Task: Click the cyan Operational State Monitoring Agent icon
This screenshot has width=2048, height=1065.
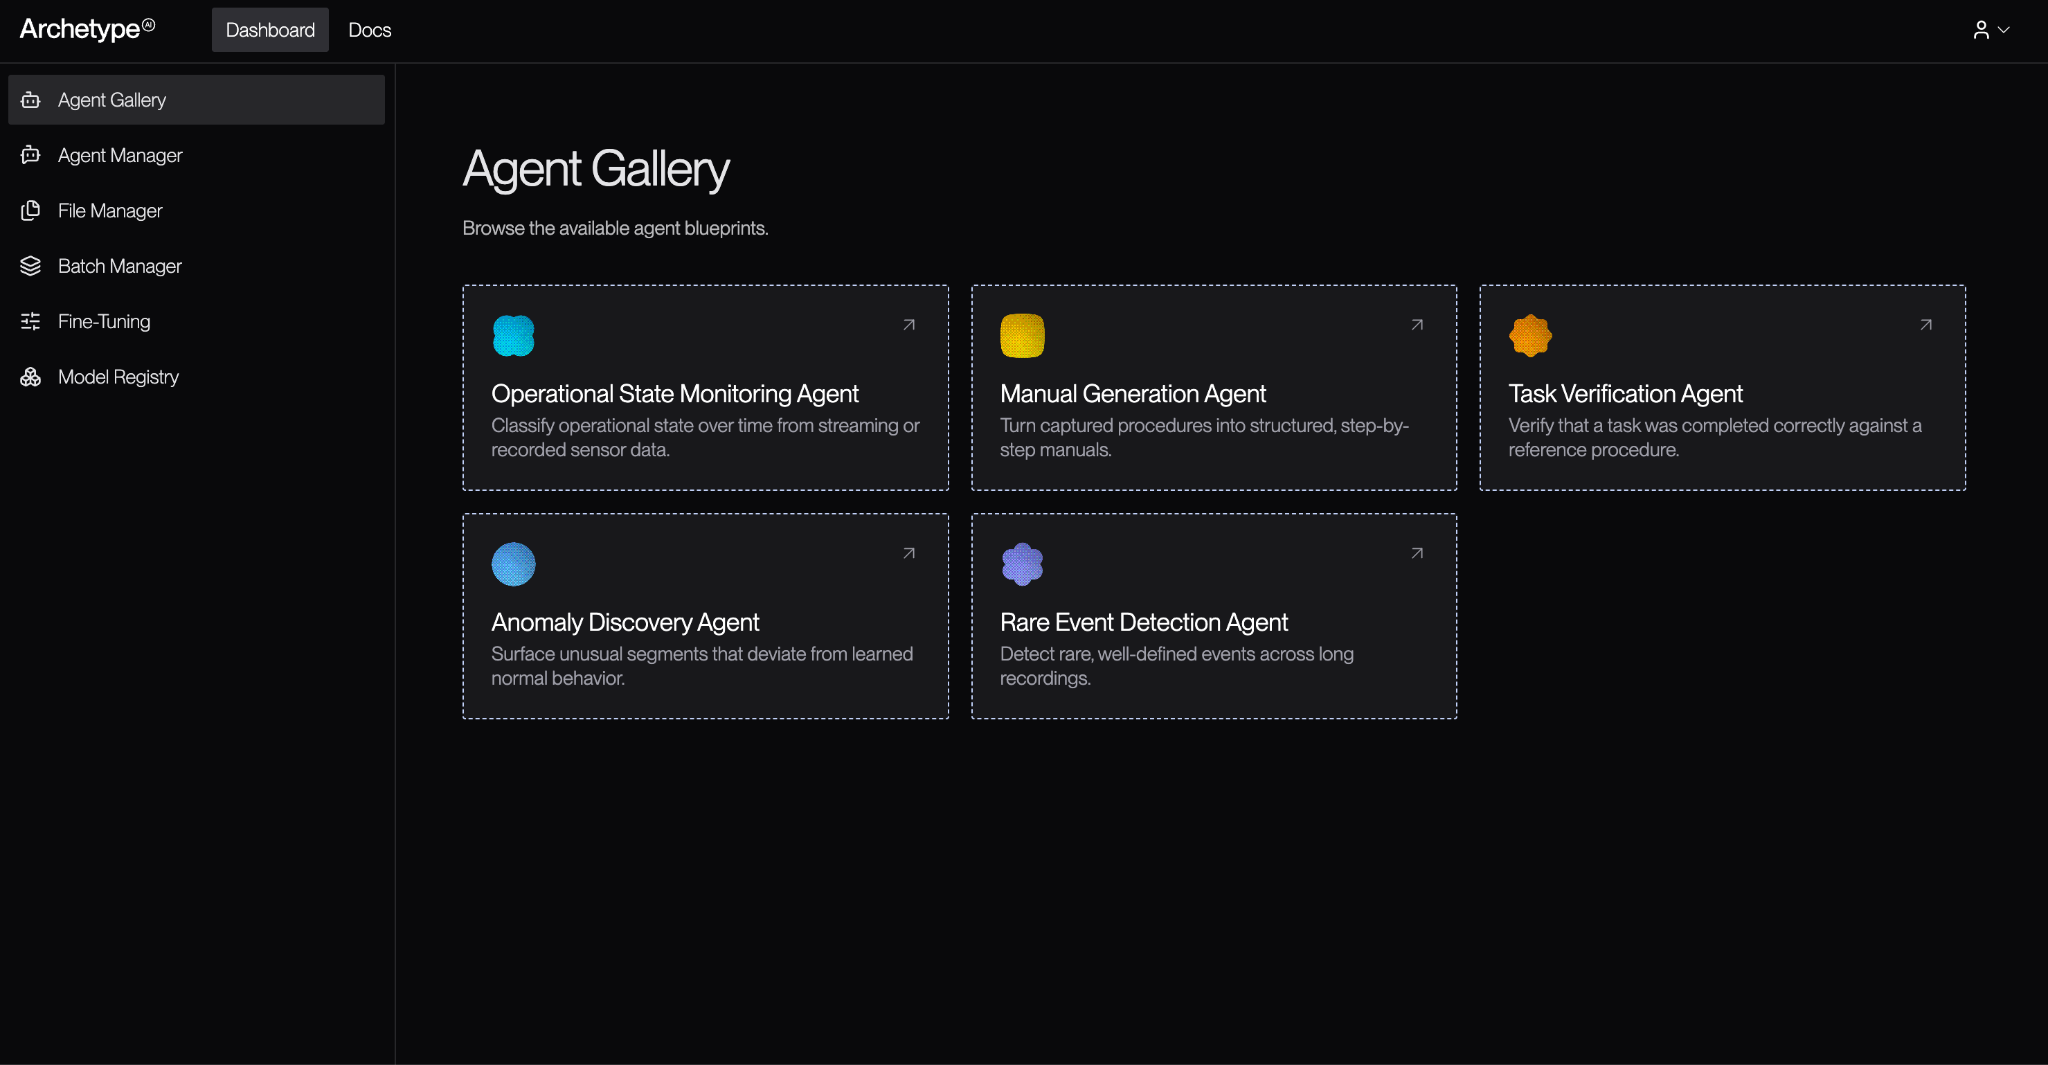Action: [514, 336]
